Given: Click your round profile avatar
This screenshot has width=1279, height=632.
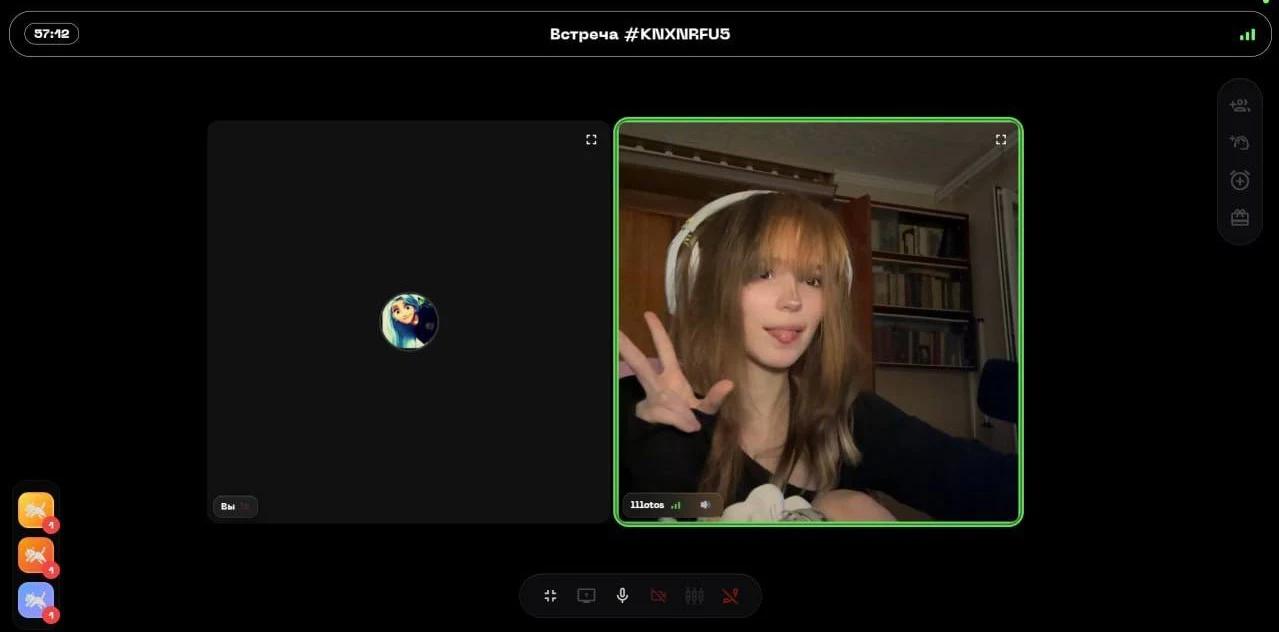Looking at the screenshot, I should [x=410, y=321].
